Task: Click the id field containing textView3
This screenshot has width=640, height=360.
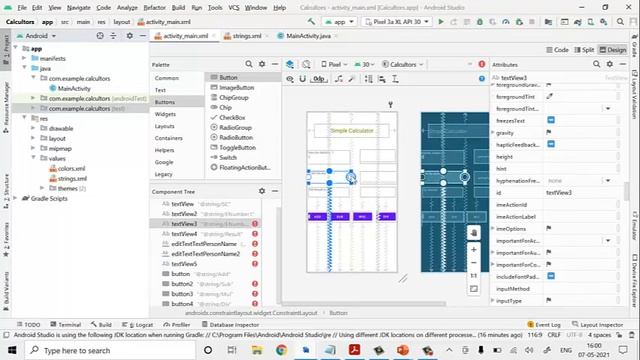Action: (x=580, y=193)
